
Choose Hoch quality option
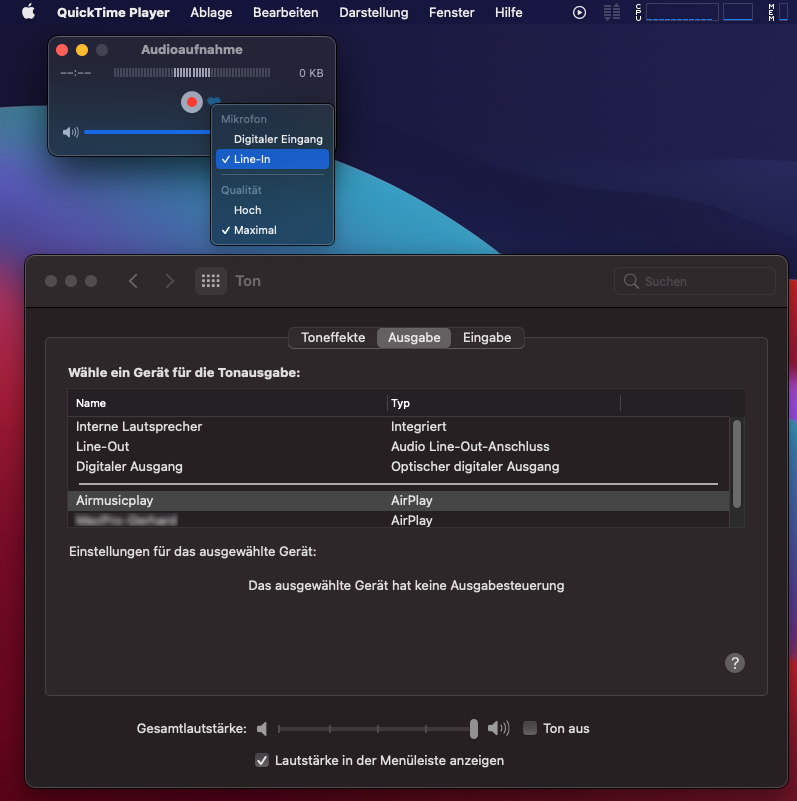pyautogui.click(x=272, y=210)
